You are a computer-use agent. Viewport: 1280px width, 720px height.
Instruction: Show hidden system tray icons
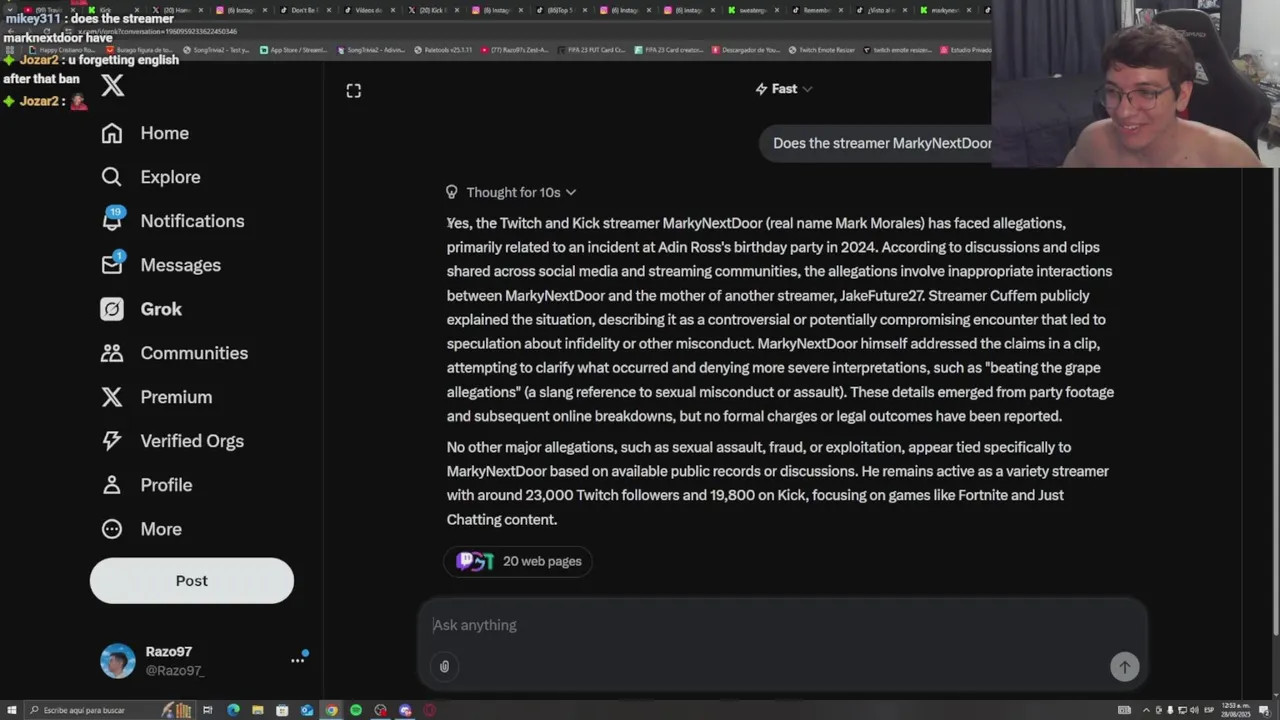1146,710
